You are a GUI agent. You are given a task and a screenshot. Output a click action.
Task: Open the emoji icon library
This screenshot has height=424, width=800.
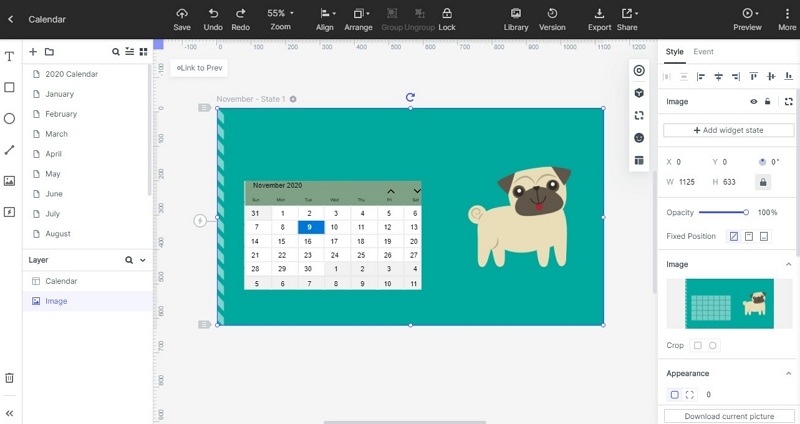639,138
